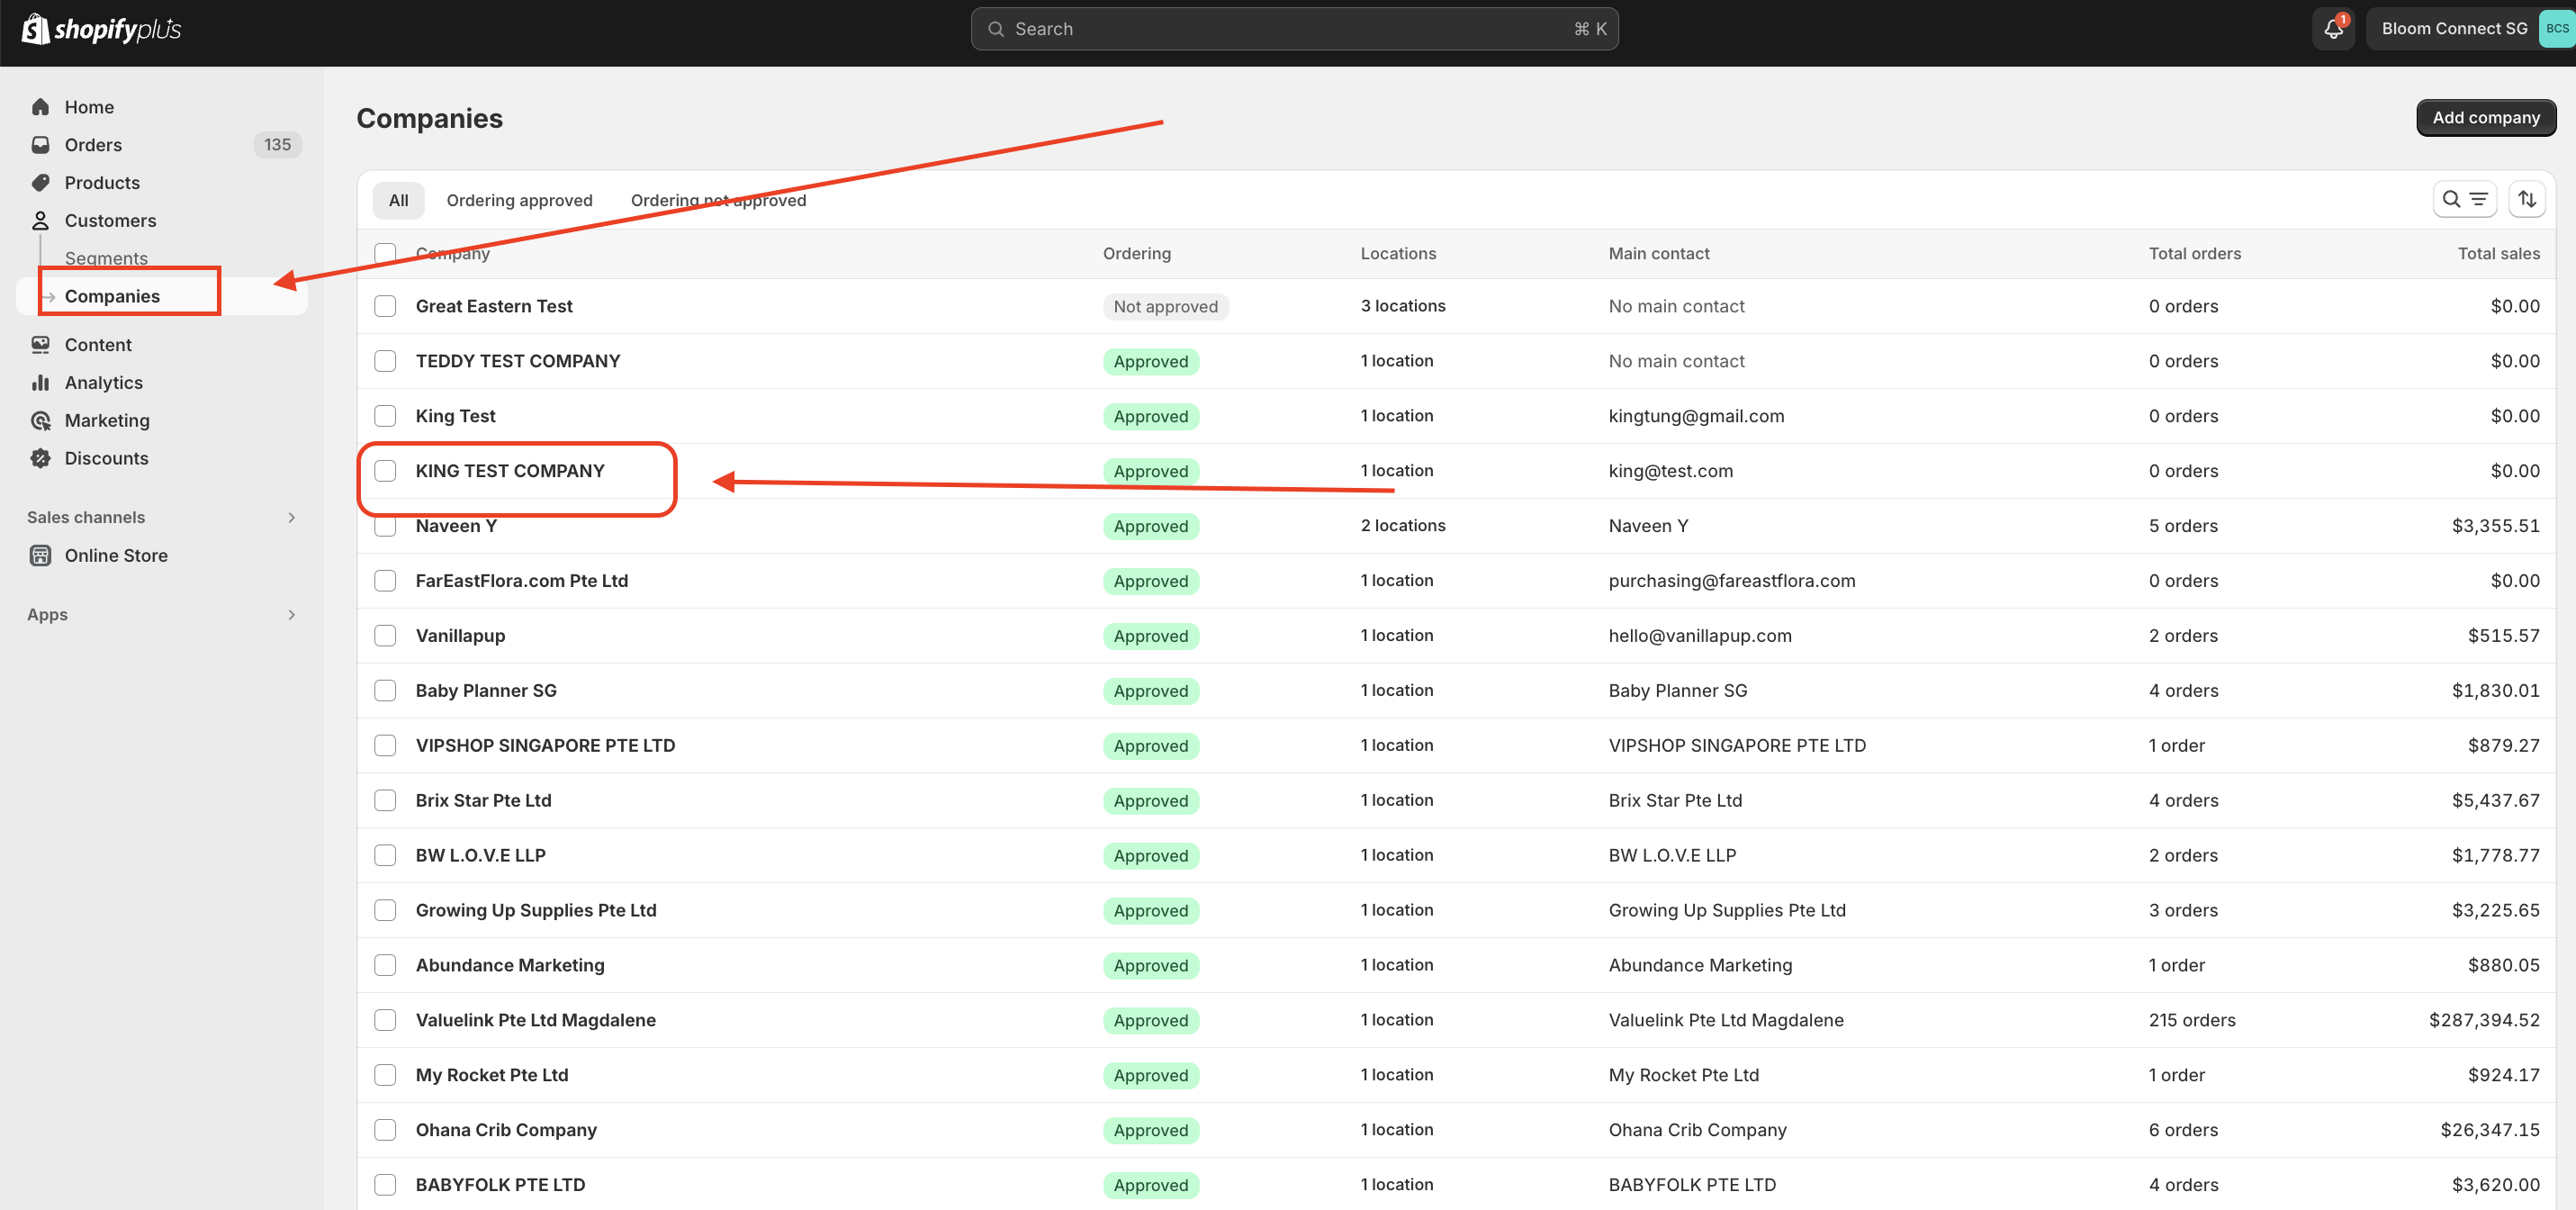Click the kingtung@gmail.com contact
Image resolution: width=2576 pixels, height=1210 pixels.
1696,416
